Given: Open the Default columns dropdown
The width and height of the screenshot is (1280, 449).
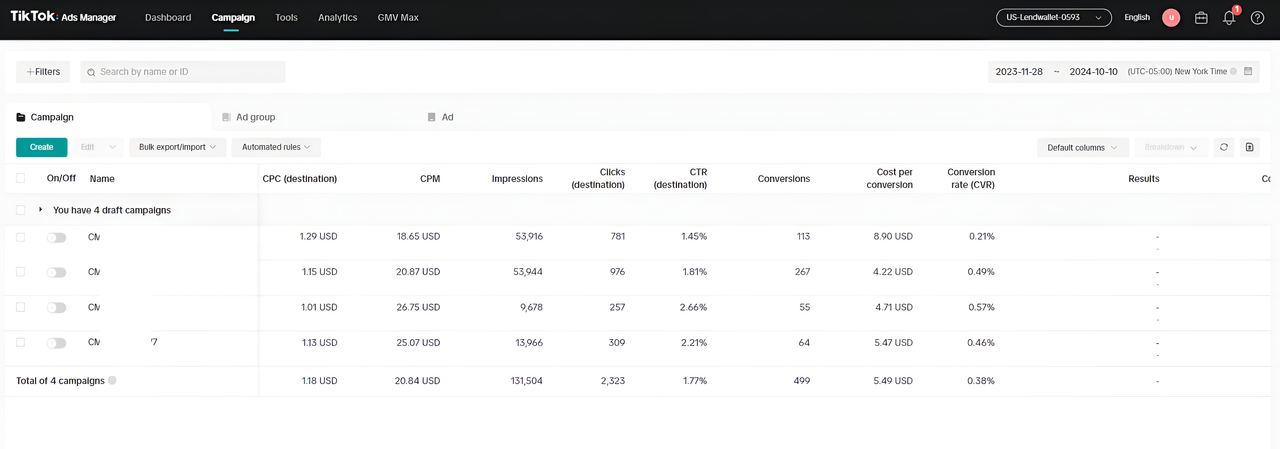Looking at the screenshot, I should [x=1083, y=147].
